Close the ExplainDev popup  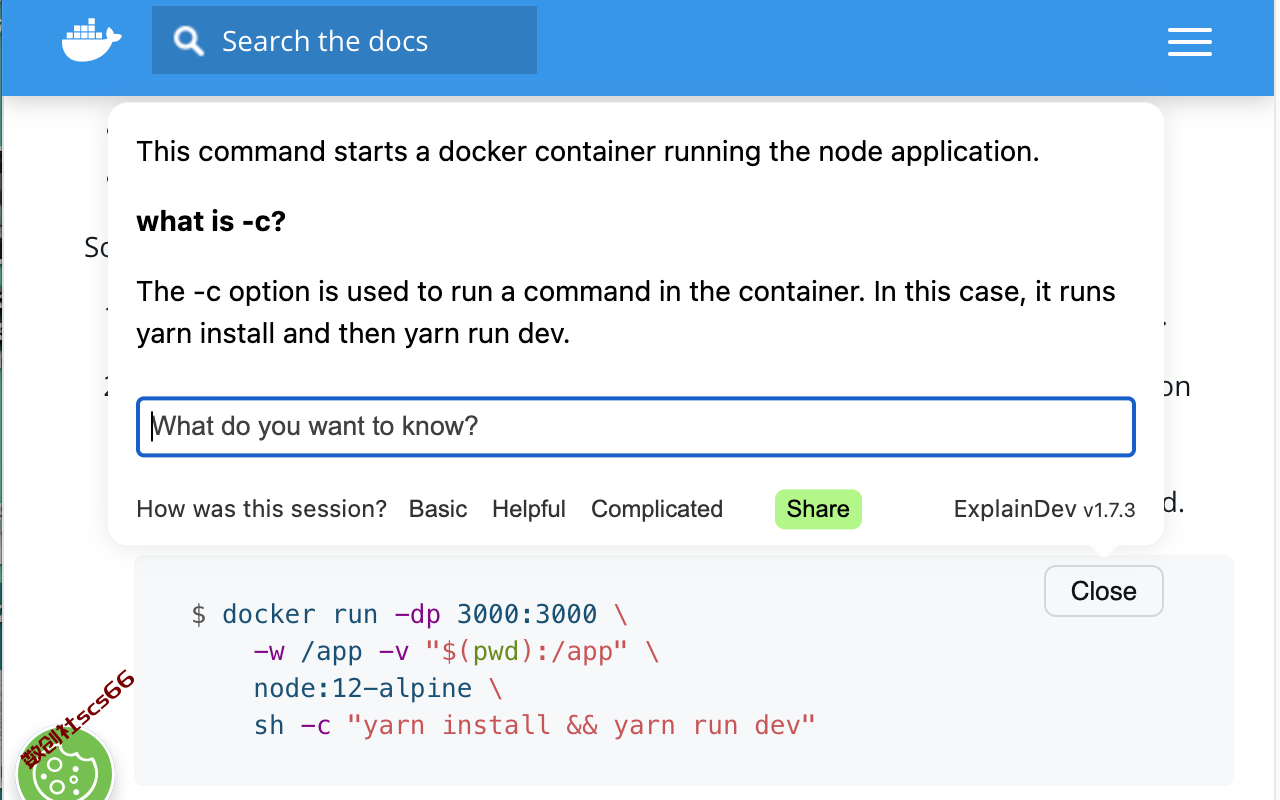pos(1104,591)
